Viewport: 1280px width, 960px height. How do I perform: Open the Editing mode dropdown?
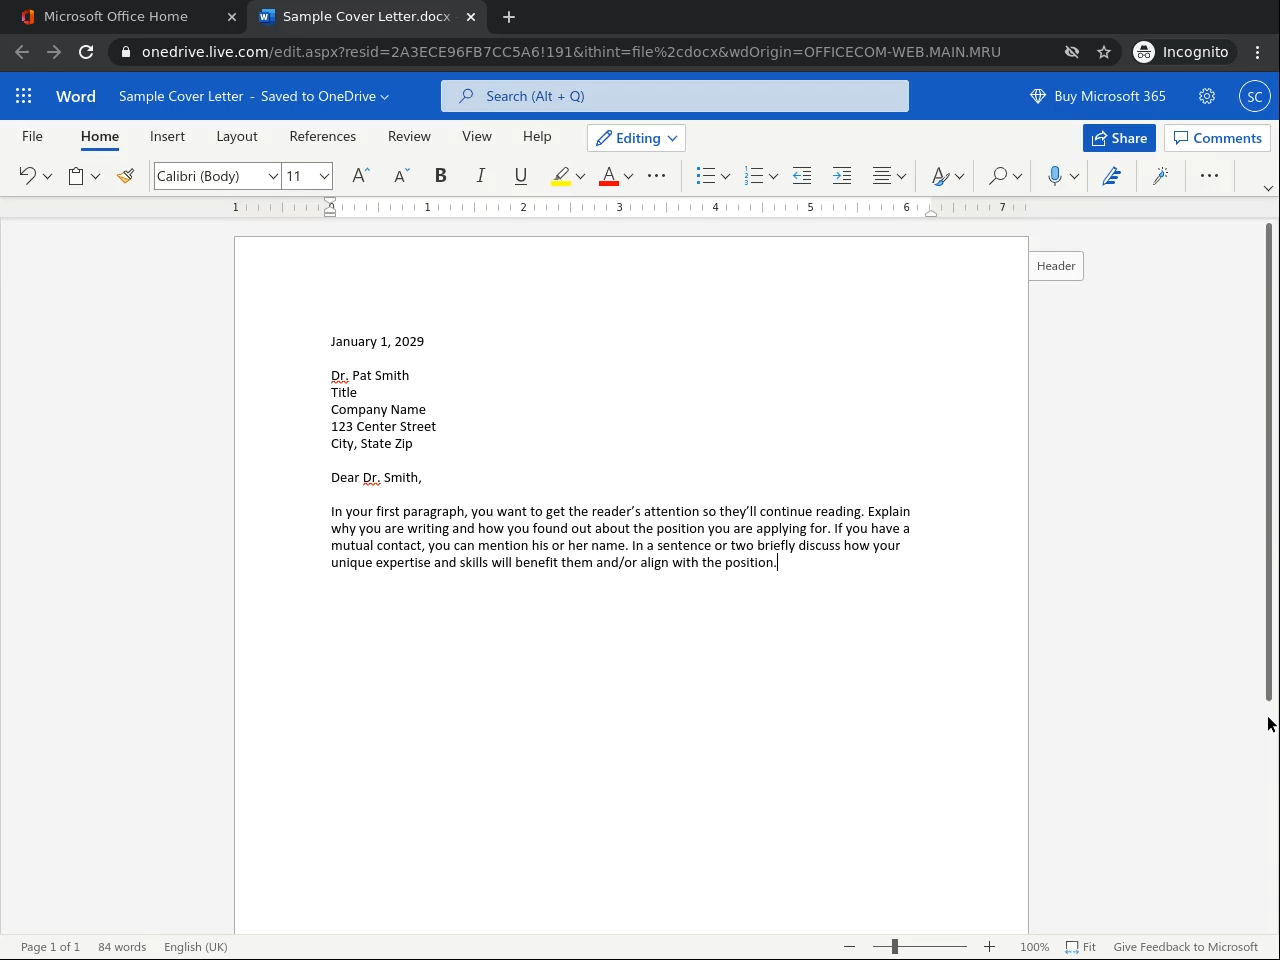click(x=638, y=138)
